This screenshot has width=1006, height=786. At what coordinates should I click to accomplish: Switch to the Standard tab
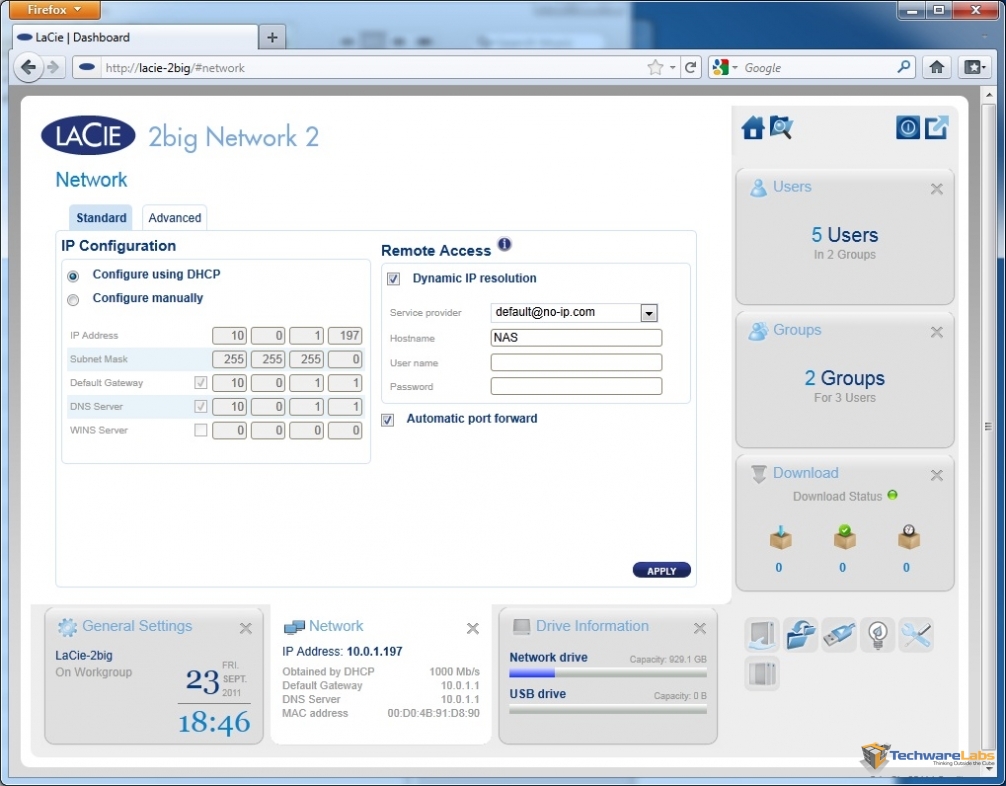coord(101,218)
